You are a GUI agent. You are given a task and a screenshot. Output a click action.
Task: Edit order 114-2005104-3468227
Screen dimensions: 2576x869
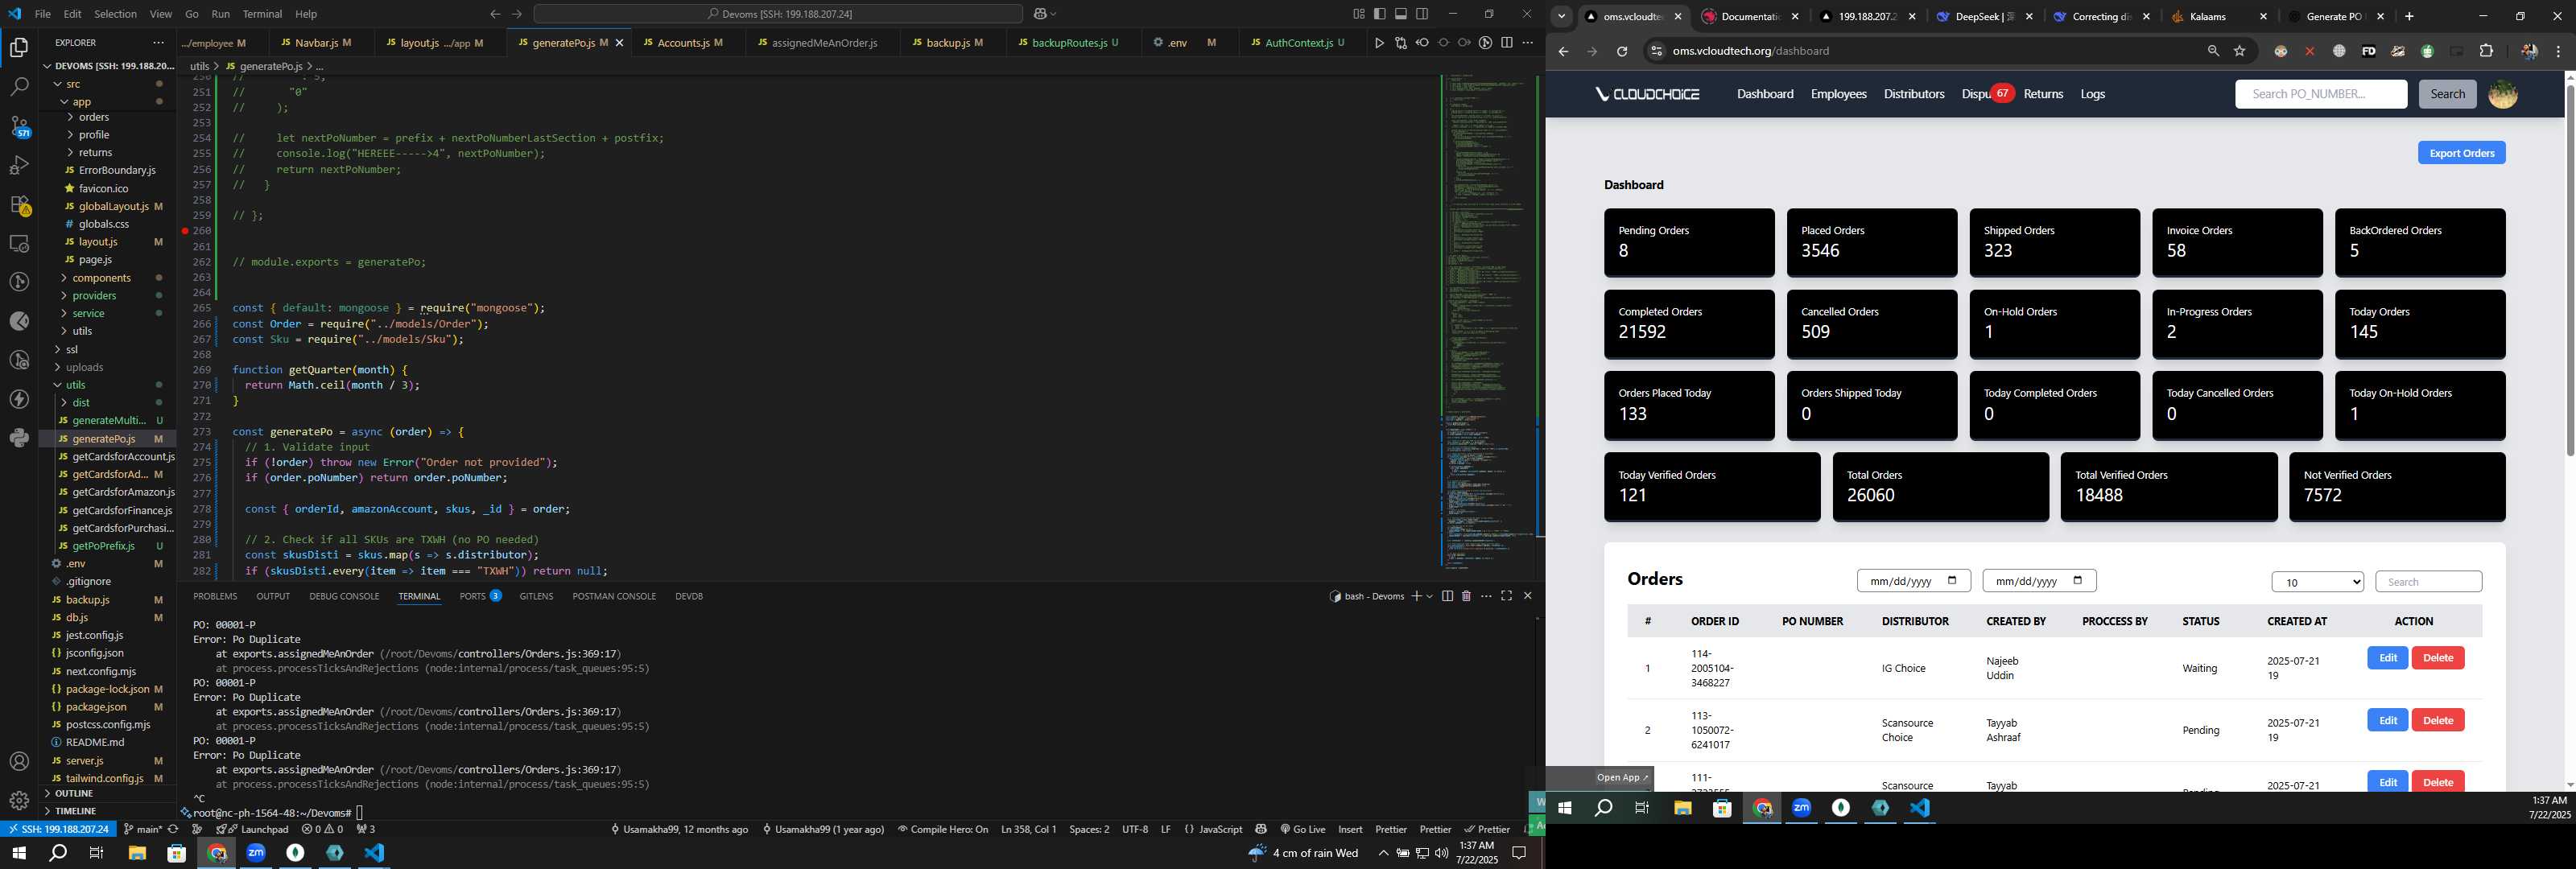(x=2387, y=658)
